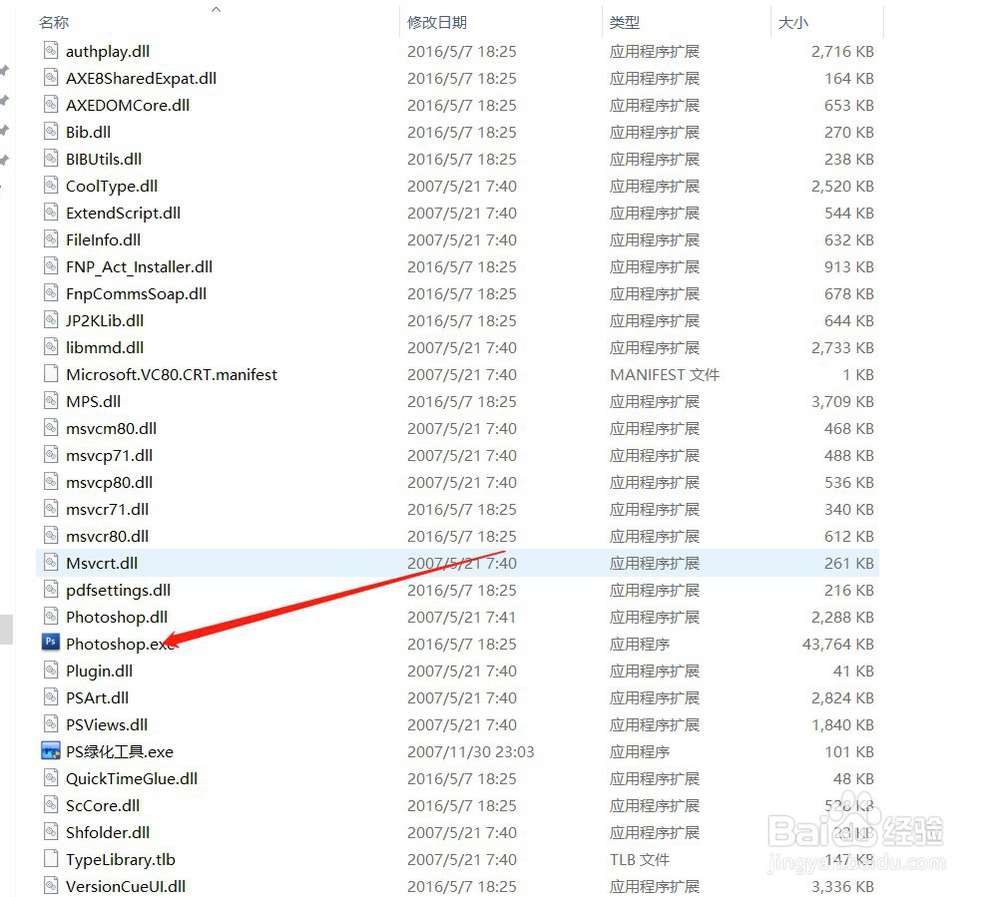Click the CoolType.dll file icon

coord(51,185)
